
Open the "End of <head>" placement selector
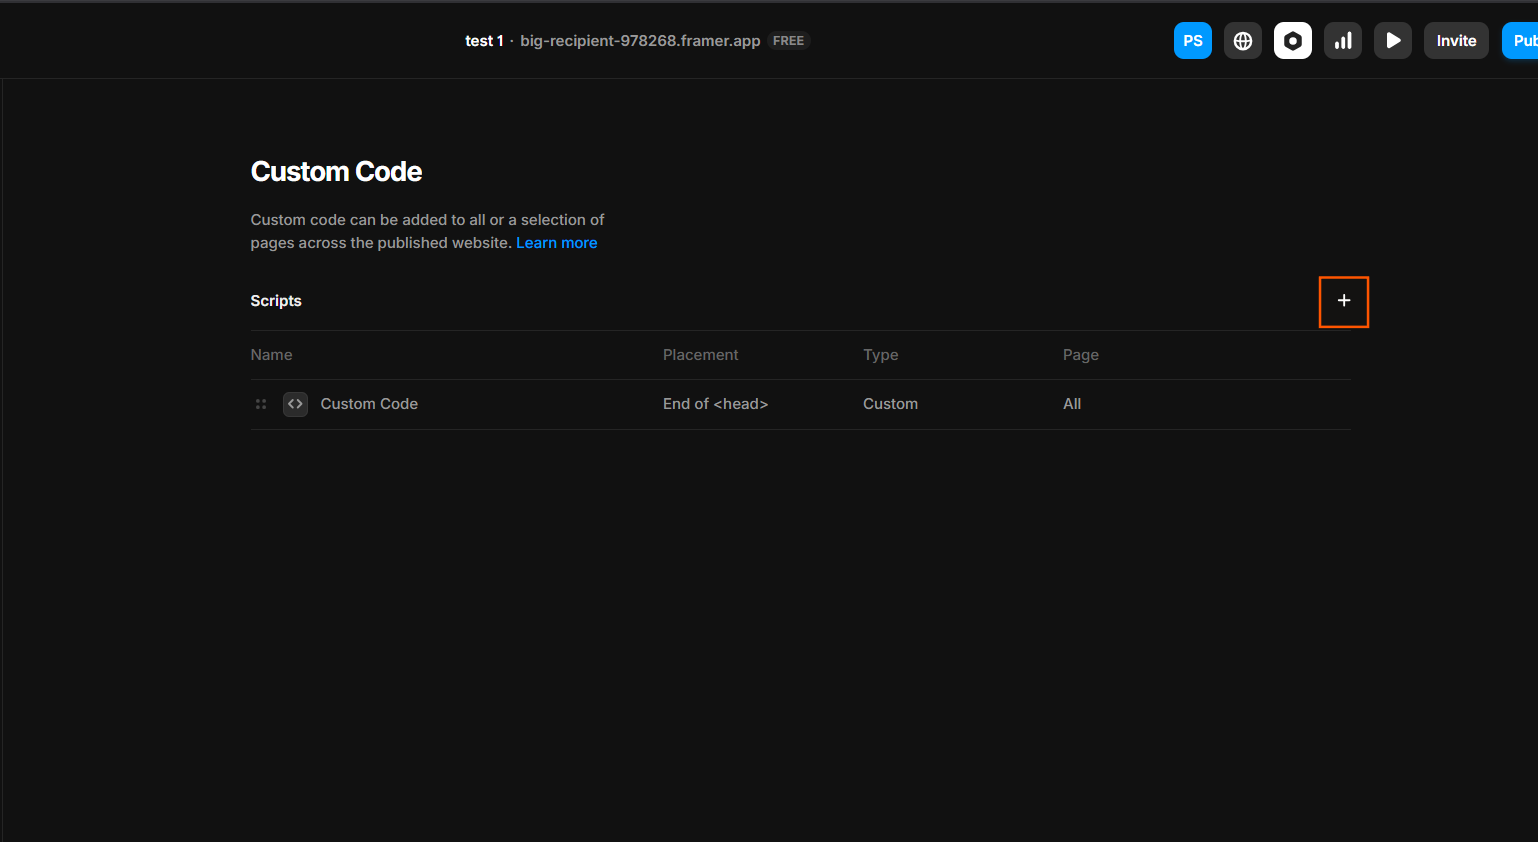[x=716, y=404]
